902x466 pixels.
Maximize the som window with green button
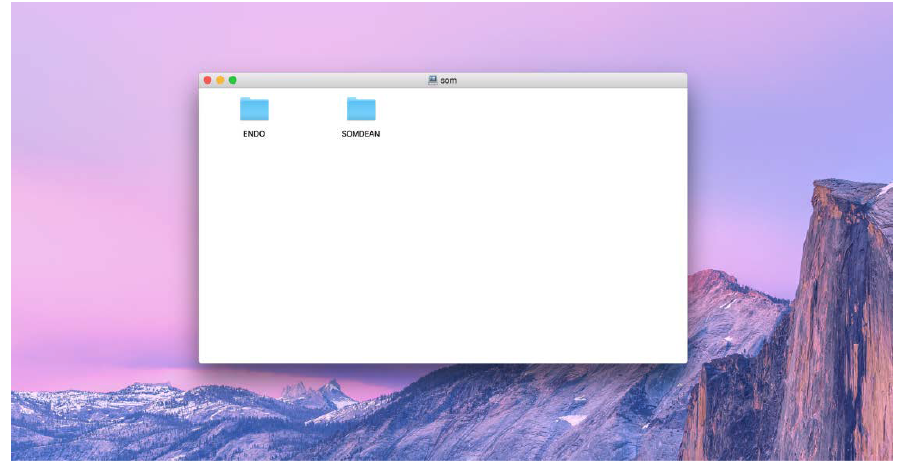[232, 80]
